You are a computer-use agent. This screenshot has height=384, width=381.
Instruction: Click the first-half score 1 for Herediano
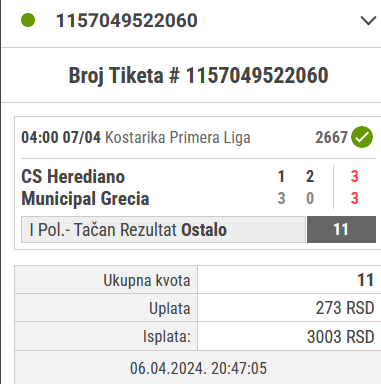pos(281,176)
